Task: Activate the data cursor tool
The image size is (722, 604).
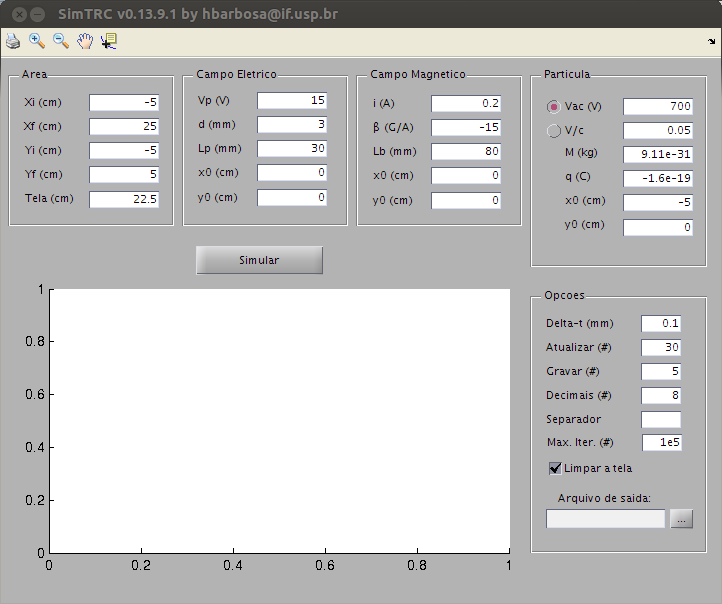Action: 109,41
